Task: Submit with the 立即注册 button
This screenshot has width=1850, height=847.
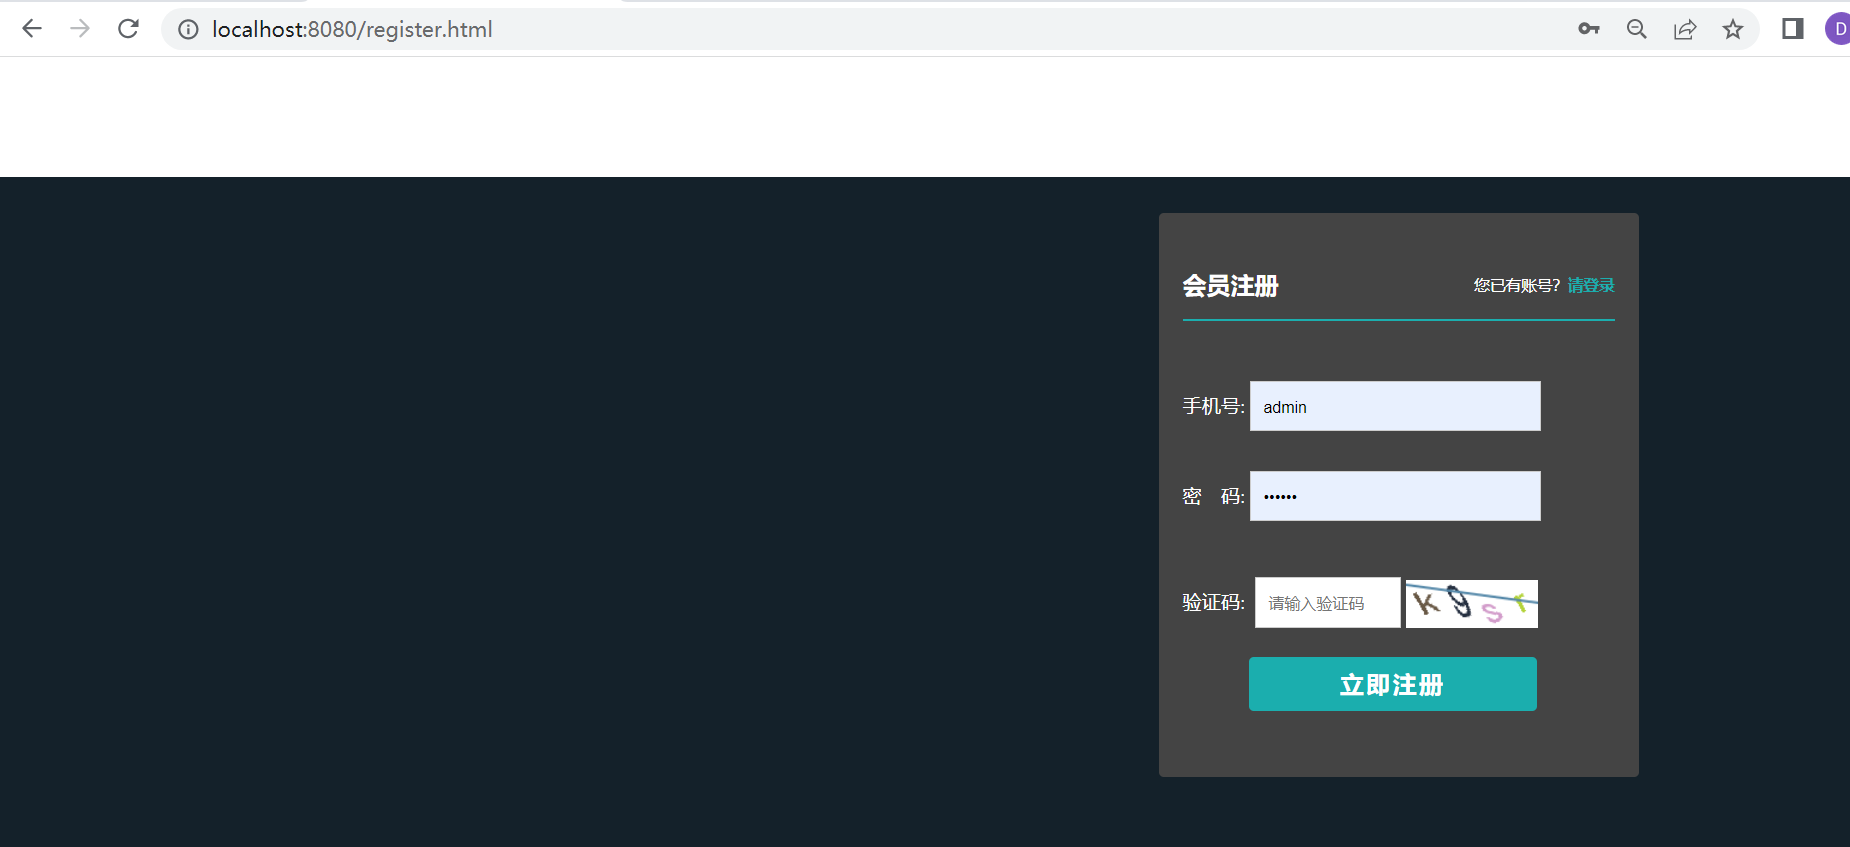Action: [1393, 684]
